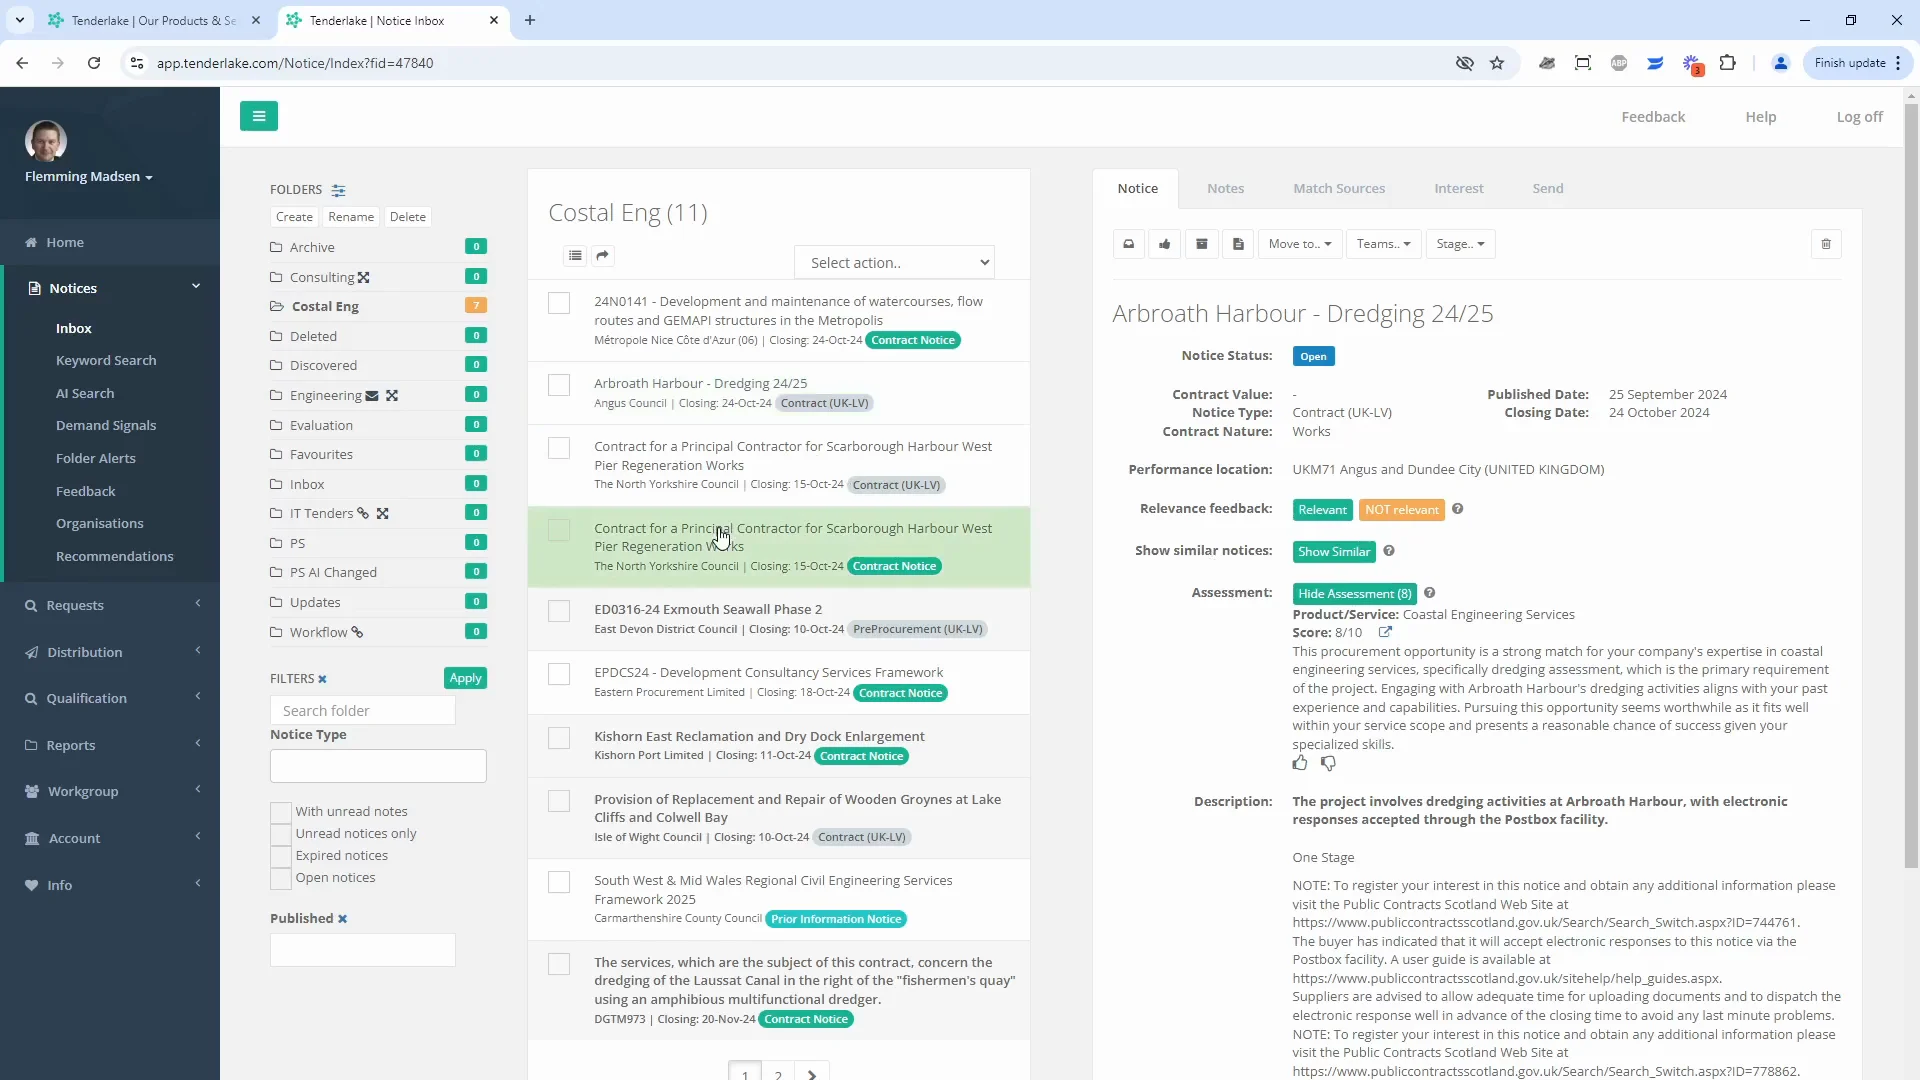Enable the Unread notices only filter
Image resolution: width=1920 pixels, height=1080 pixels.
[x=281, y=834]
